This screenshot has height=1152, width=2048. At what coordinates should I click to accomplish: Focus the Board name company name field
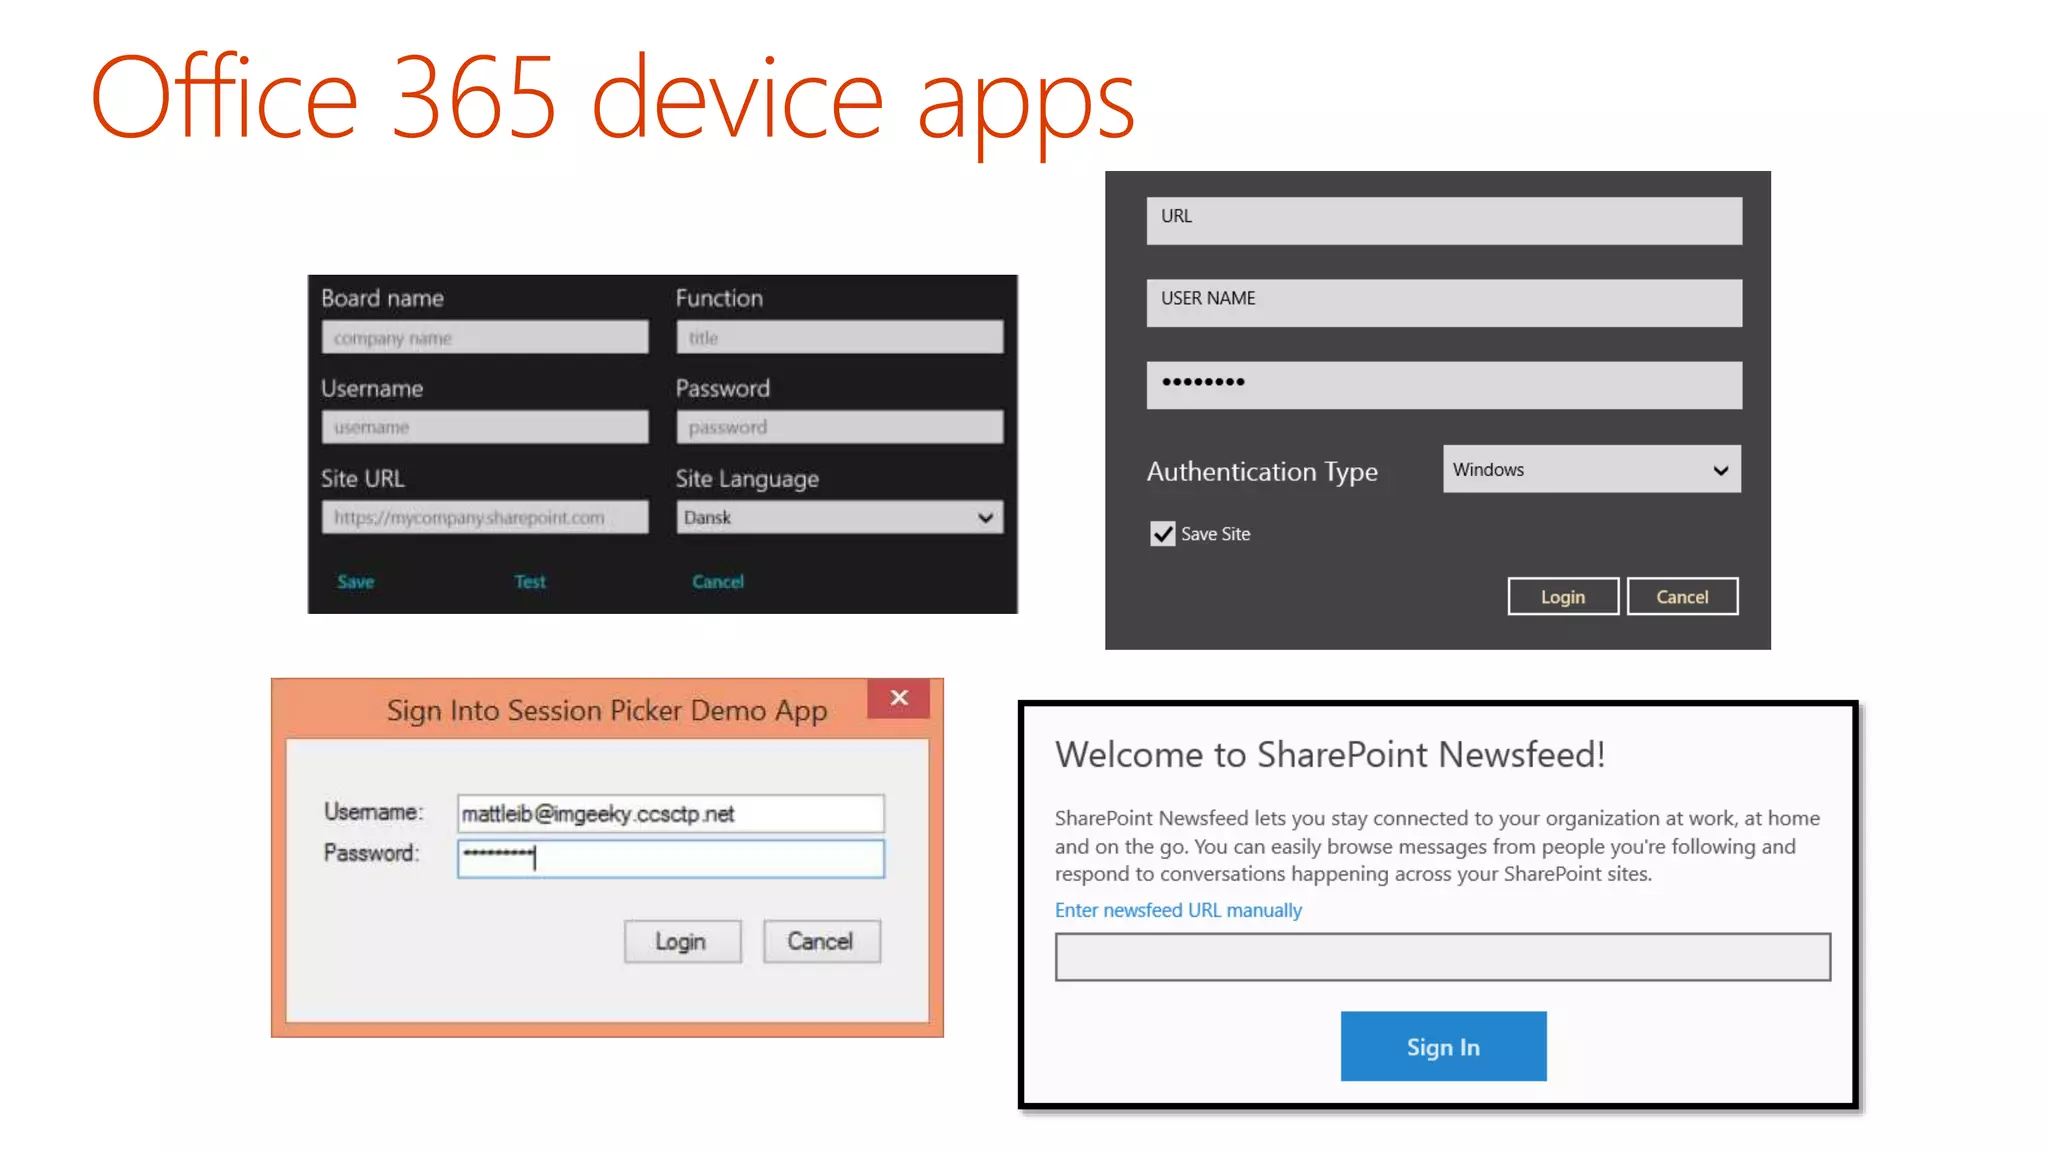pos(485,338)
